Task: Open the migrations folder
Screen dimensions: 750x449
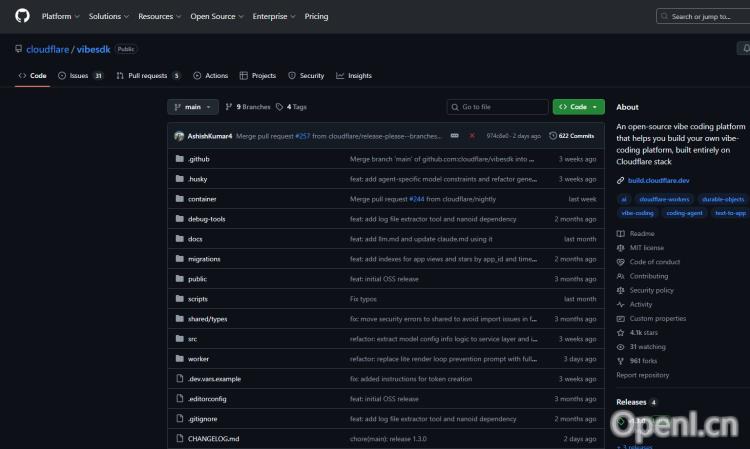Action: (x=204, y=259)
